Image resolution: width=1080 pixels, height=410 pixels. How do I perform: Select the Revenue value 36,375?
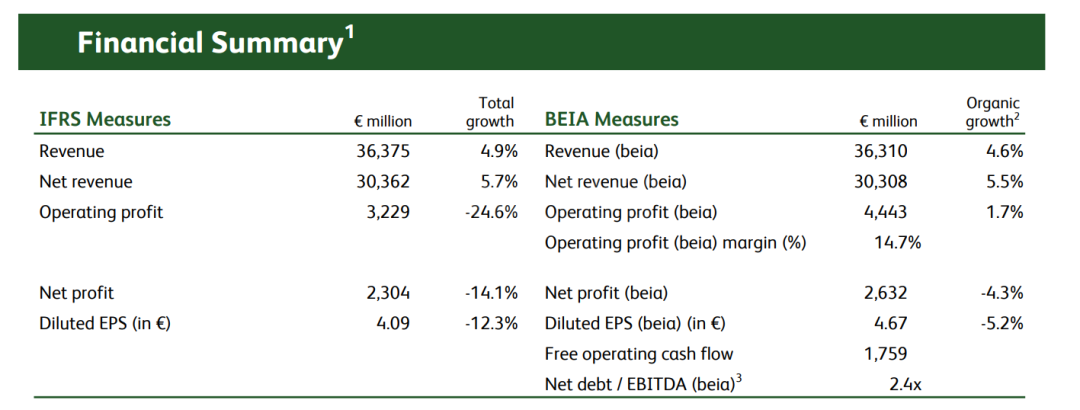click(388, 152)
